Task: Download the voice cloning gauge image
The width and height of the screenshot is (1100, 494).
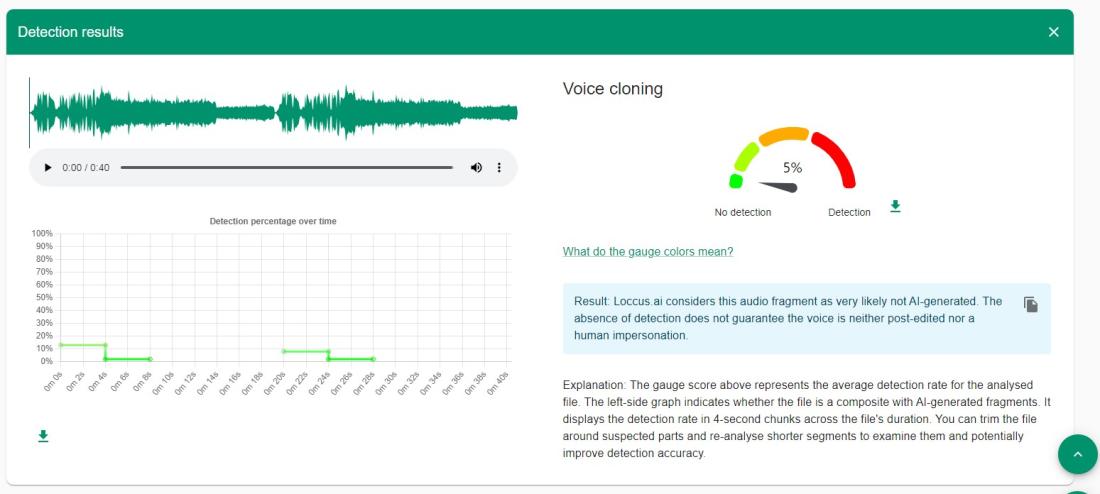Action: 895,205
